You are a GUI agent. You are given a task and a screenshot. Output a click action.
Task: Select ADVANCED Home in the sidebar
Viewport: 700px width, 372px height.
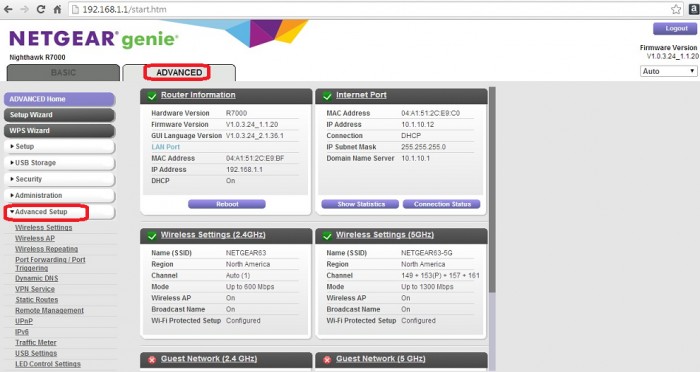tap(59, 99)
